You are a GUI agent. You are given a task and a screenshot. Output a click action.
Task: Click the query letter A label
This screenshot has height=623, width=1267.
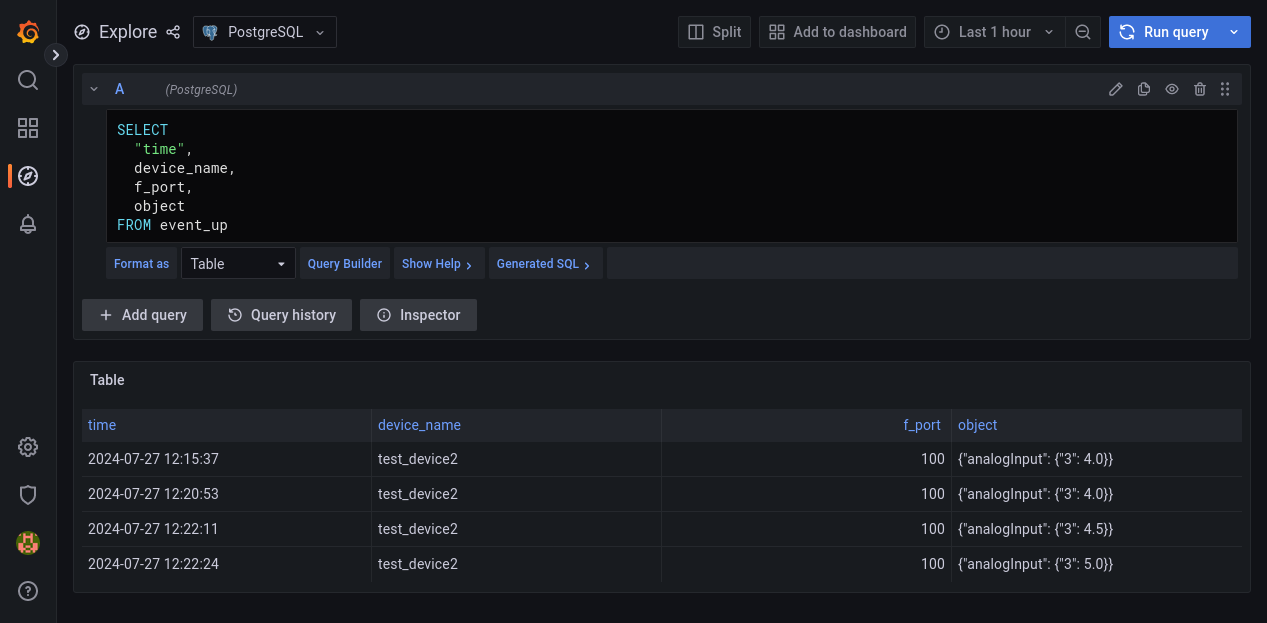(x=120, y=89)
